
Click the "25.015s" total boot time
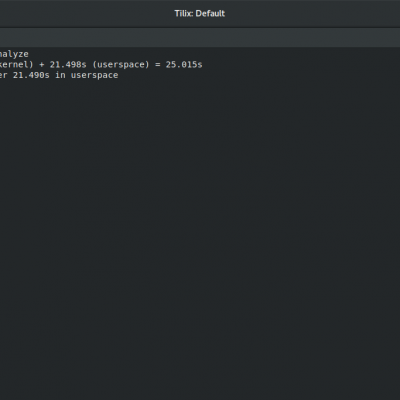tap(184, 64)
